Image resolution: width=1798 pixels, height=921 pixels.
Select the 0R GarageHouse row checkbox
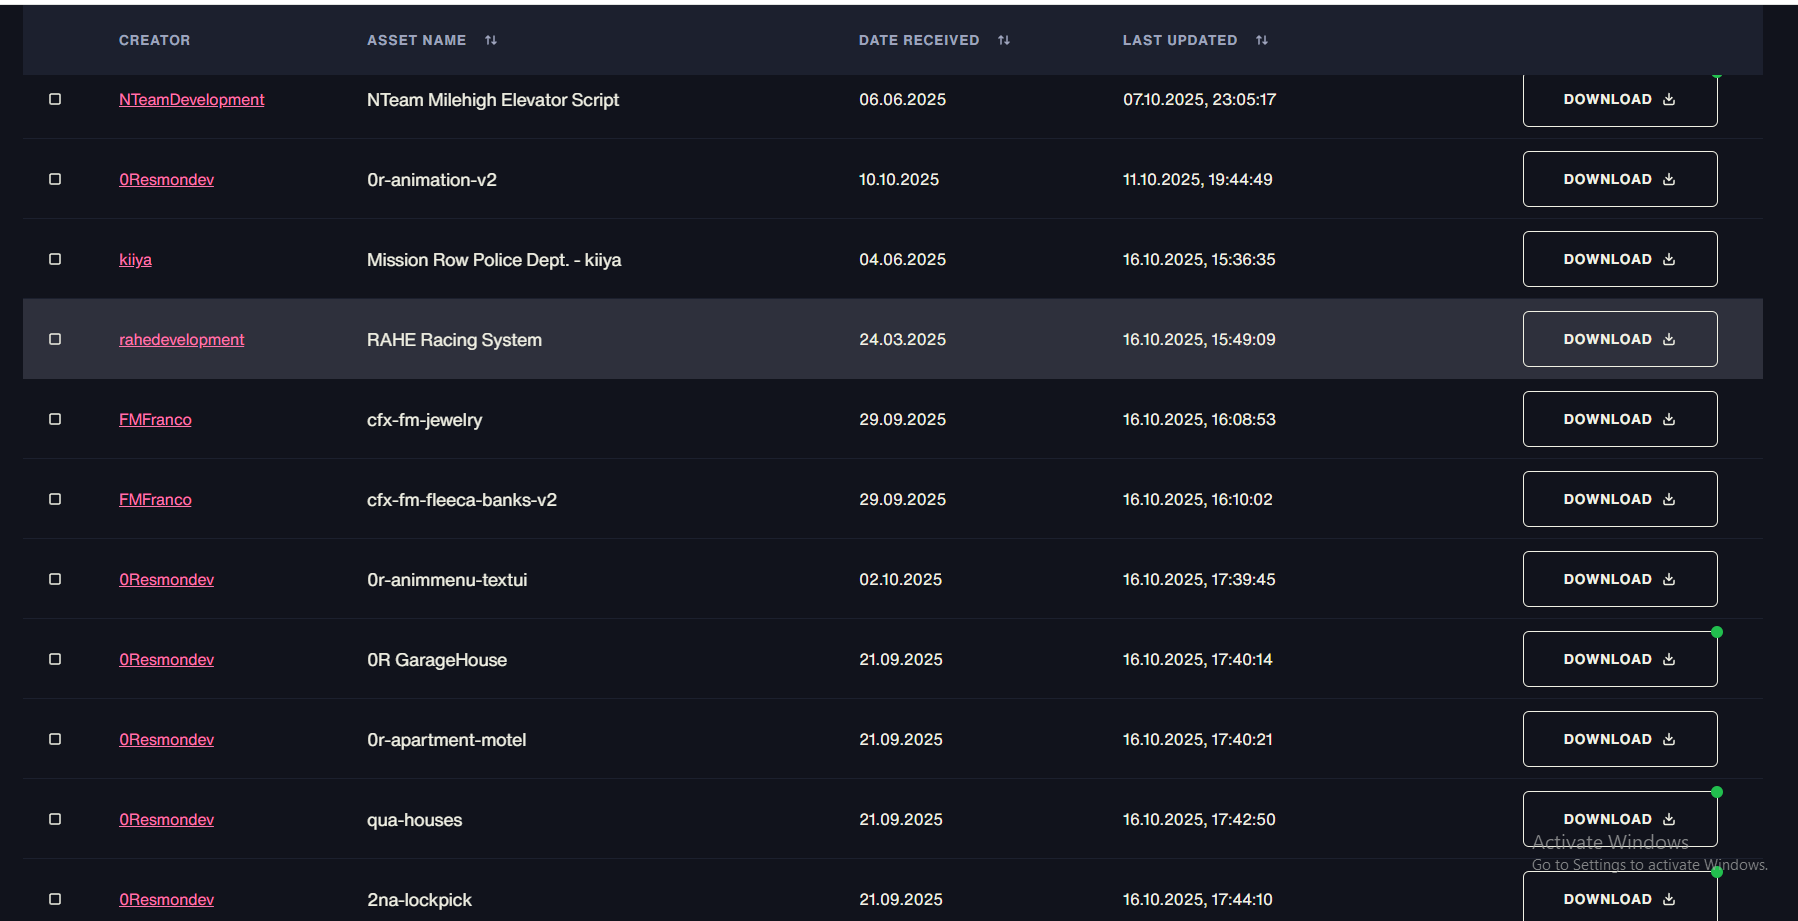point(55,659)
